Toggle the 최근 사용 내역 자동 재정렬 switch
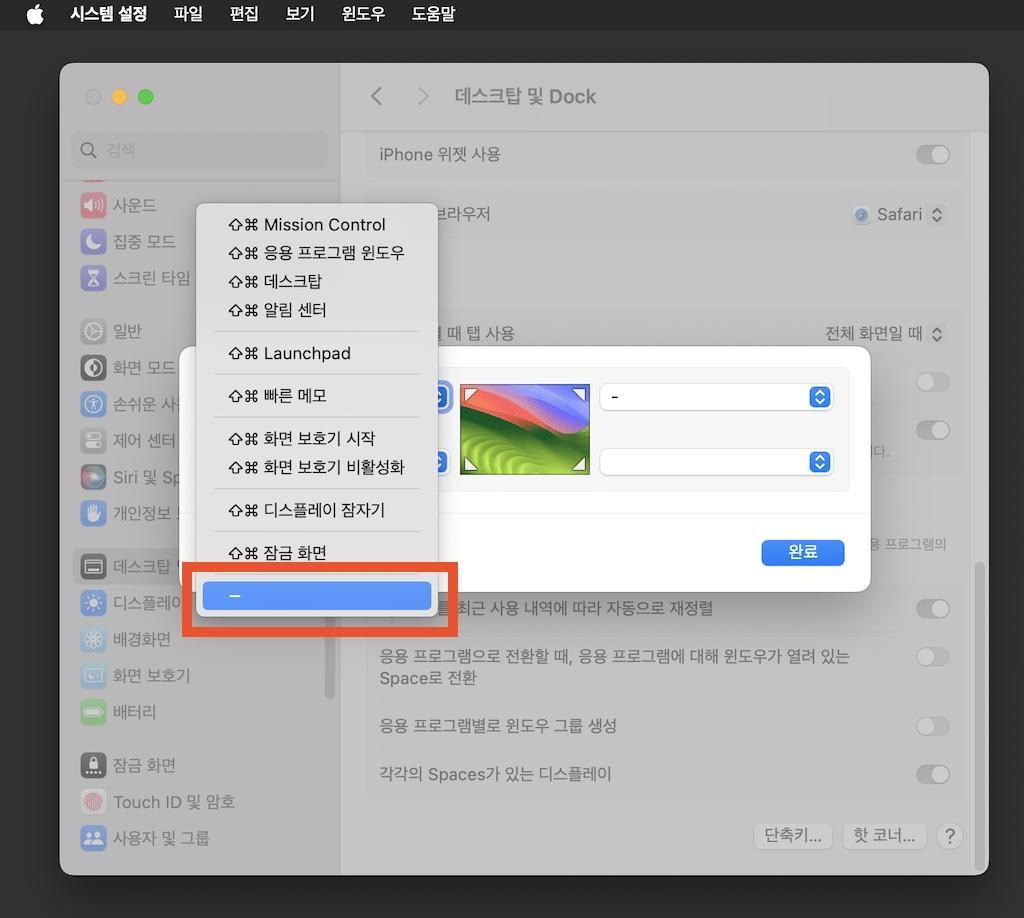Image resolution: width=1024 pixels, height=918 pixels. click(x=933, y=609)
